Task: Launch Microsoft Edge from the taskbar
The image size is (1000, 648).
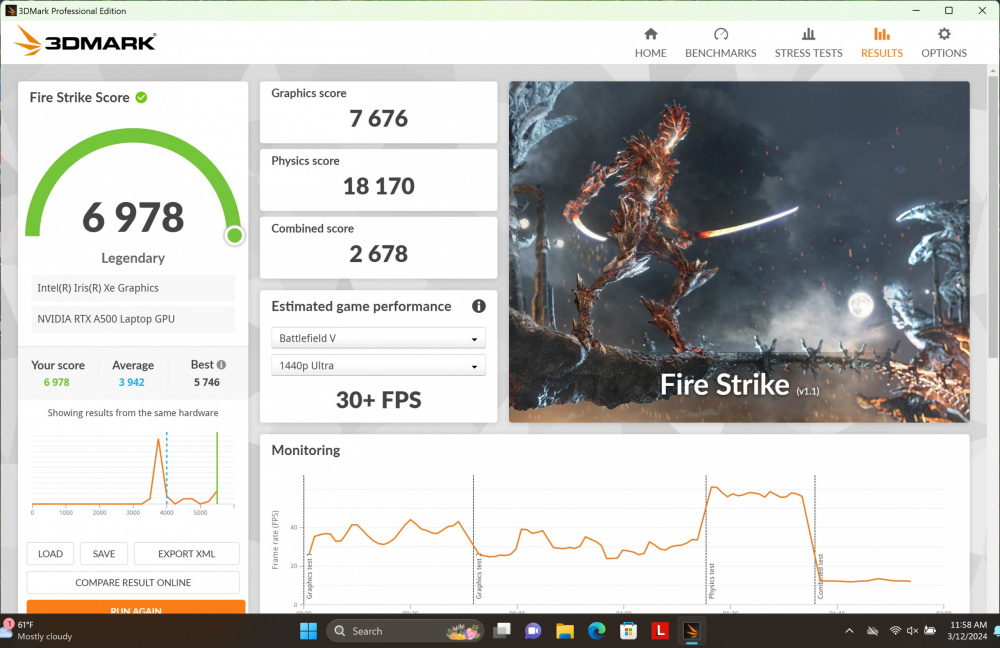Action: point(596,631)
